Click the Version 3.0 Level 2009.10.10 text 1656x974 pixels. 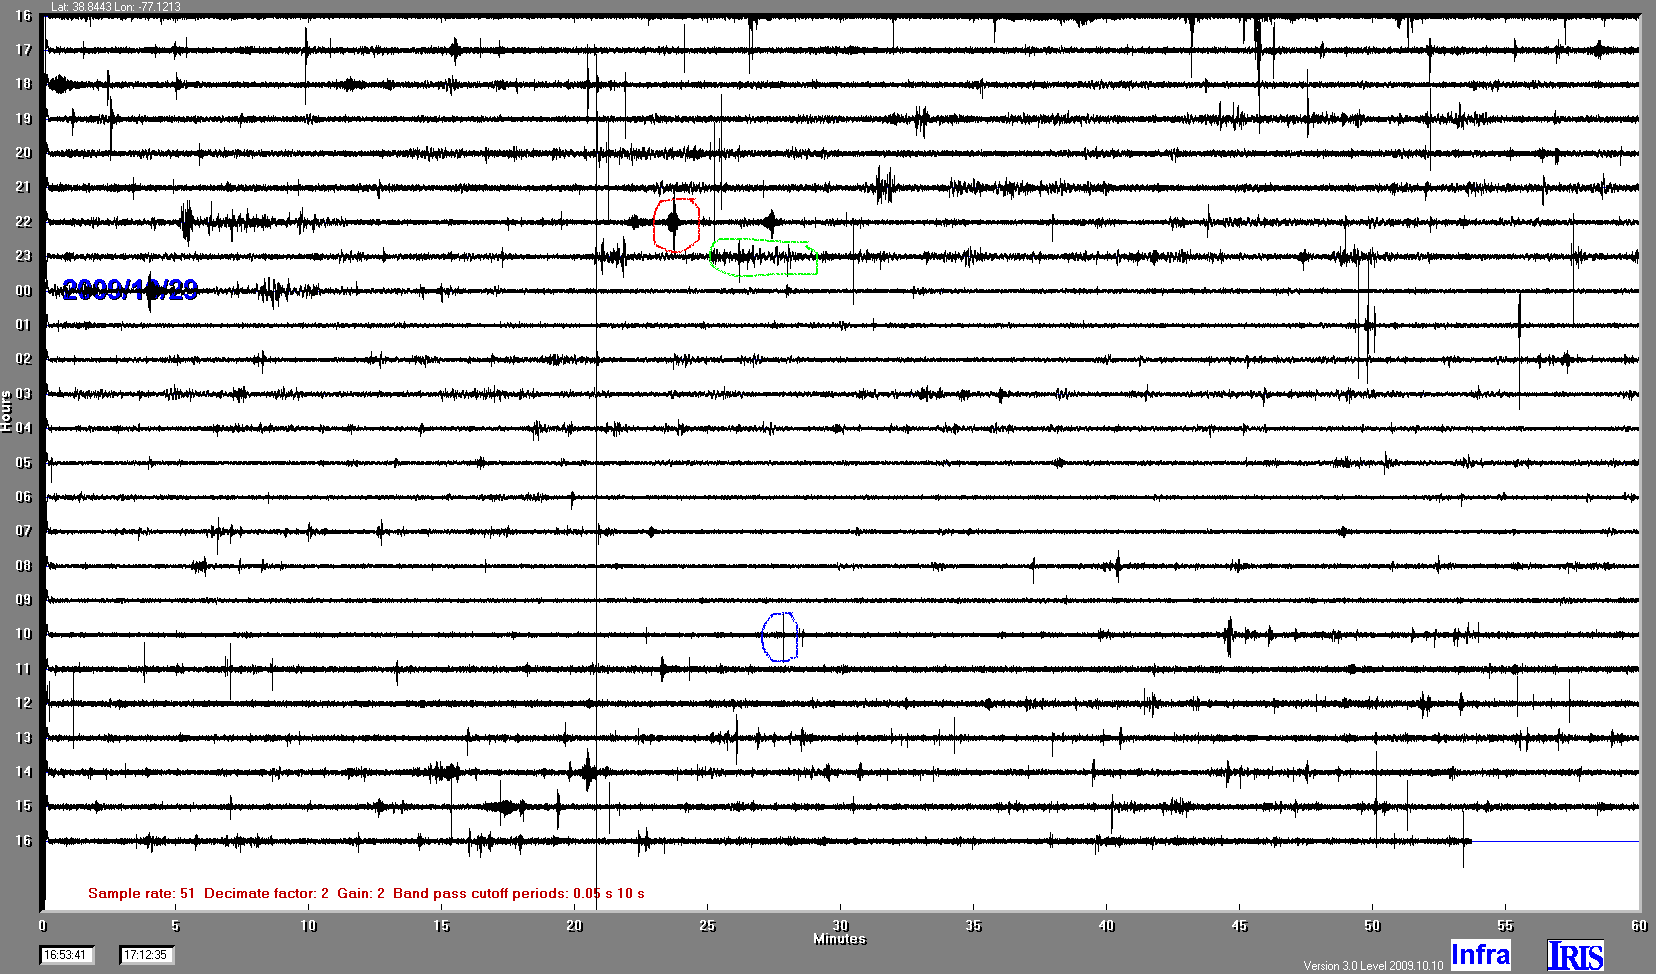click(1373, 965)
